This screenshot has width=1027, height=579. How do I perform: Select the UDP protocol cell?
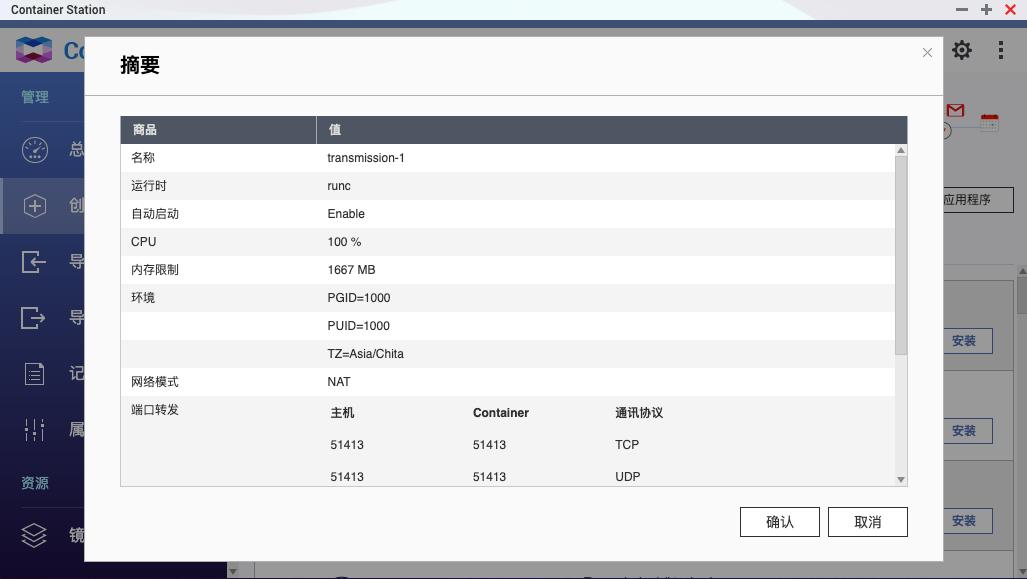pos(627,477)
